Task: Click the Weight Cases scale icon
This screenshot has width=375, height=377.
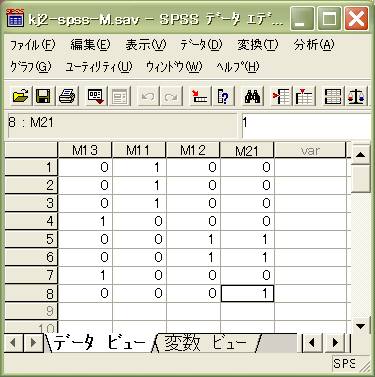Action: (x=356, y=96)
